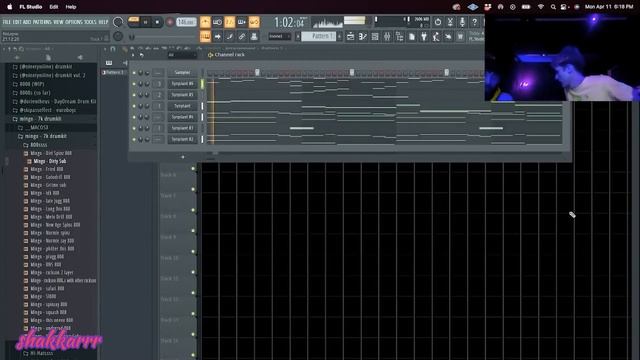The image size is (640, 360).
Task: Mute the channel ending in #6
Action: 134,84
